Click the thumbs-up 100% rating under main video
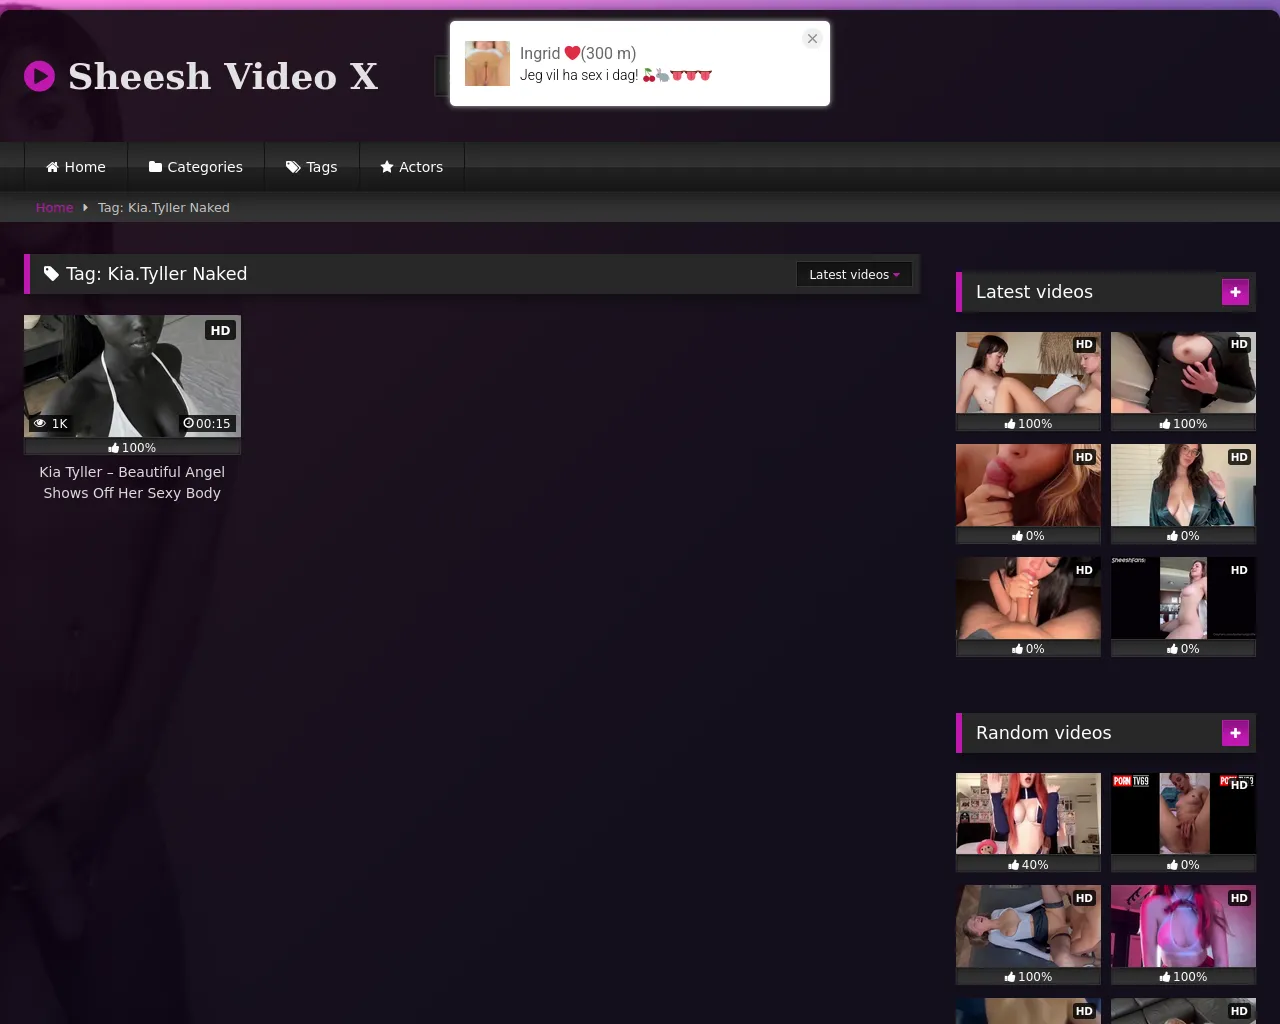1280x1024 pixels. (x=132, y=448)
